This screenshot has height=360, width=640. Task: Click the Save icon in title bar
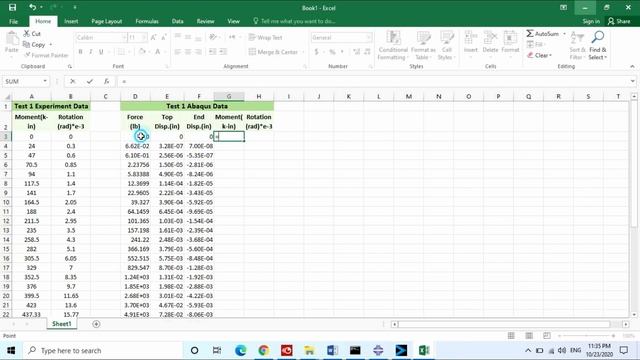click(x=12, y=7)
